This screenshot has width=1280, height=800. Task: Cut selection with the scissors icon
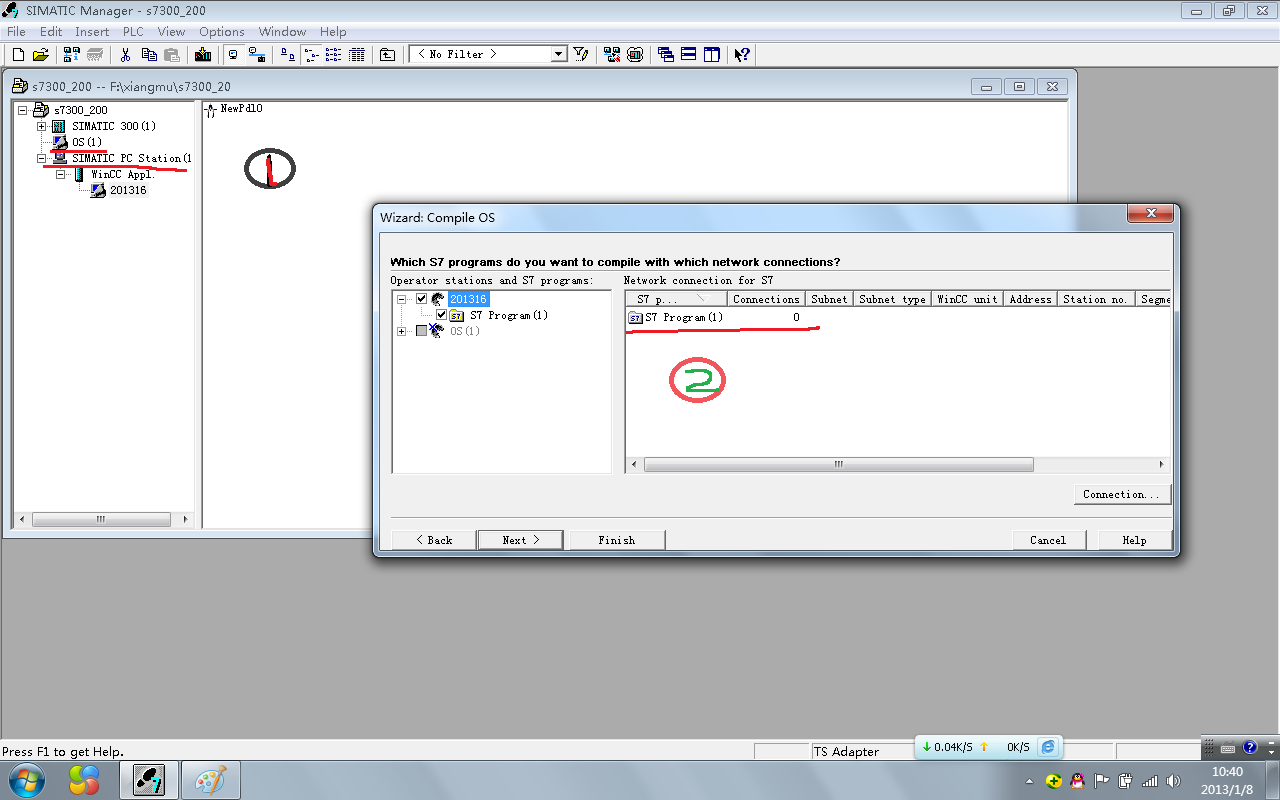(127, 54)
